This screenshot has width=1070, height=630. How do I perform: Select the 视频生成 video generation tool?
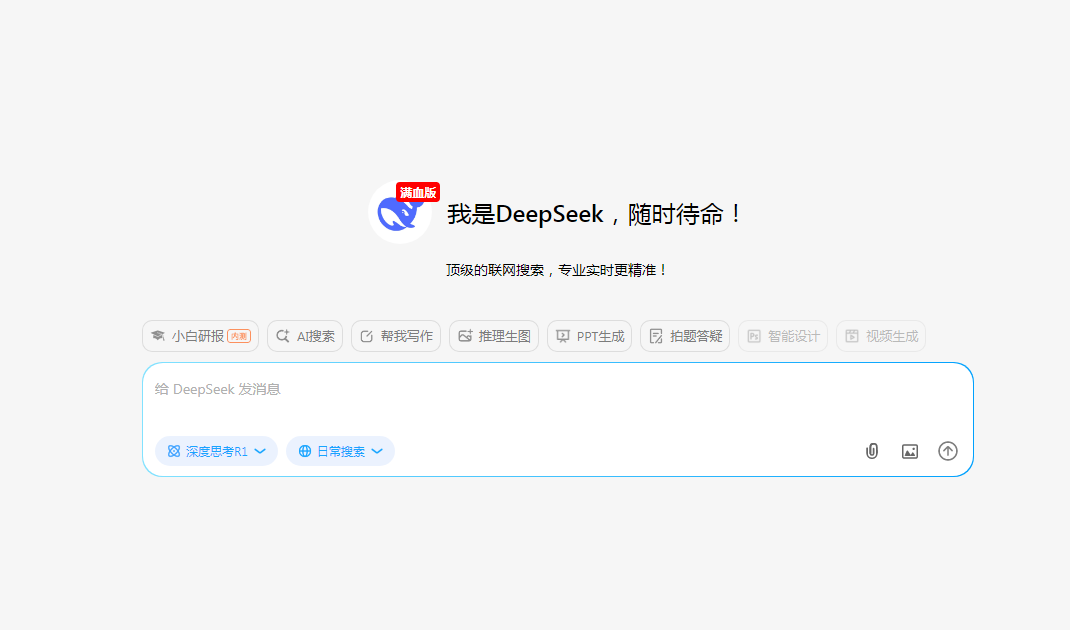[x=880, y=336]
